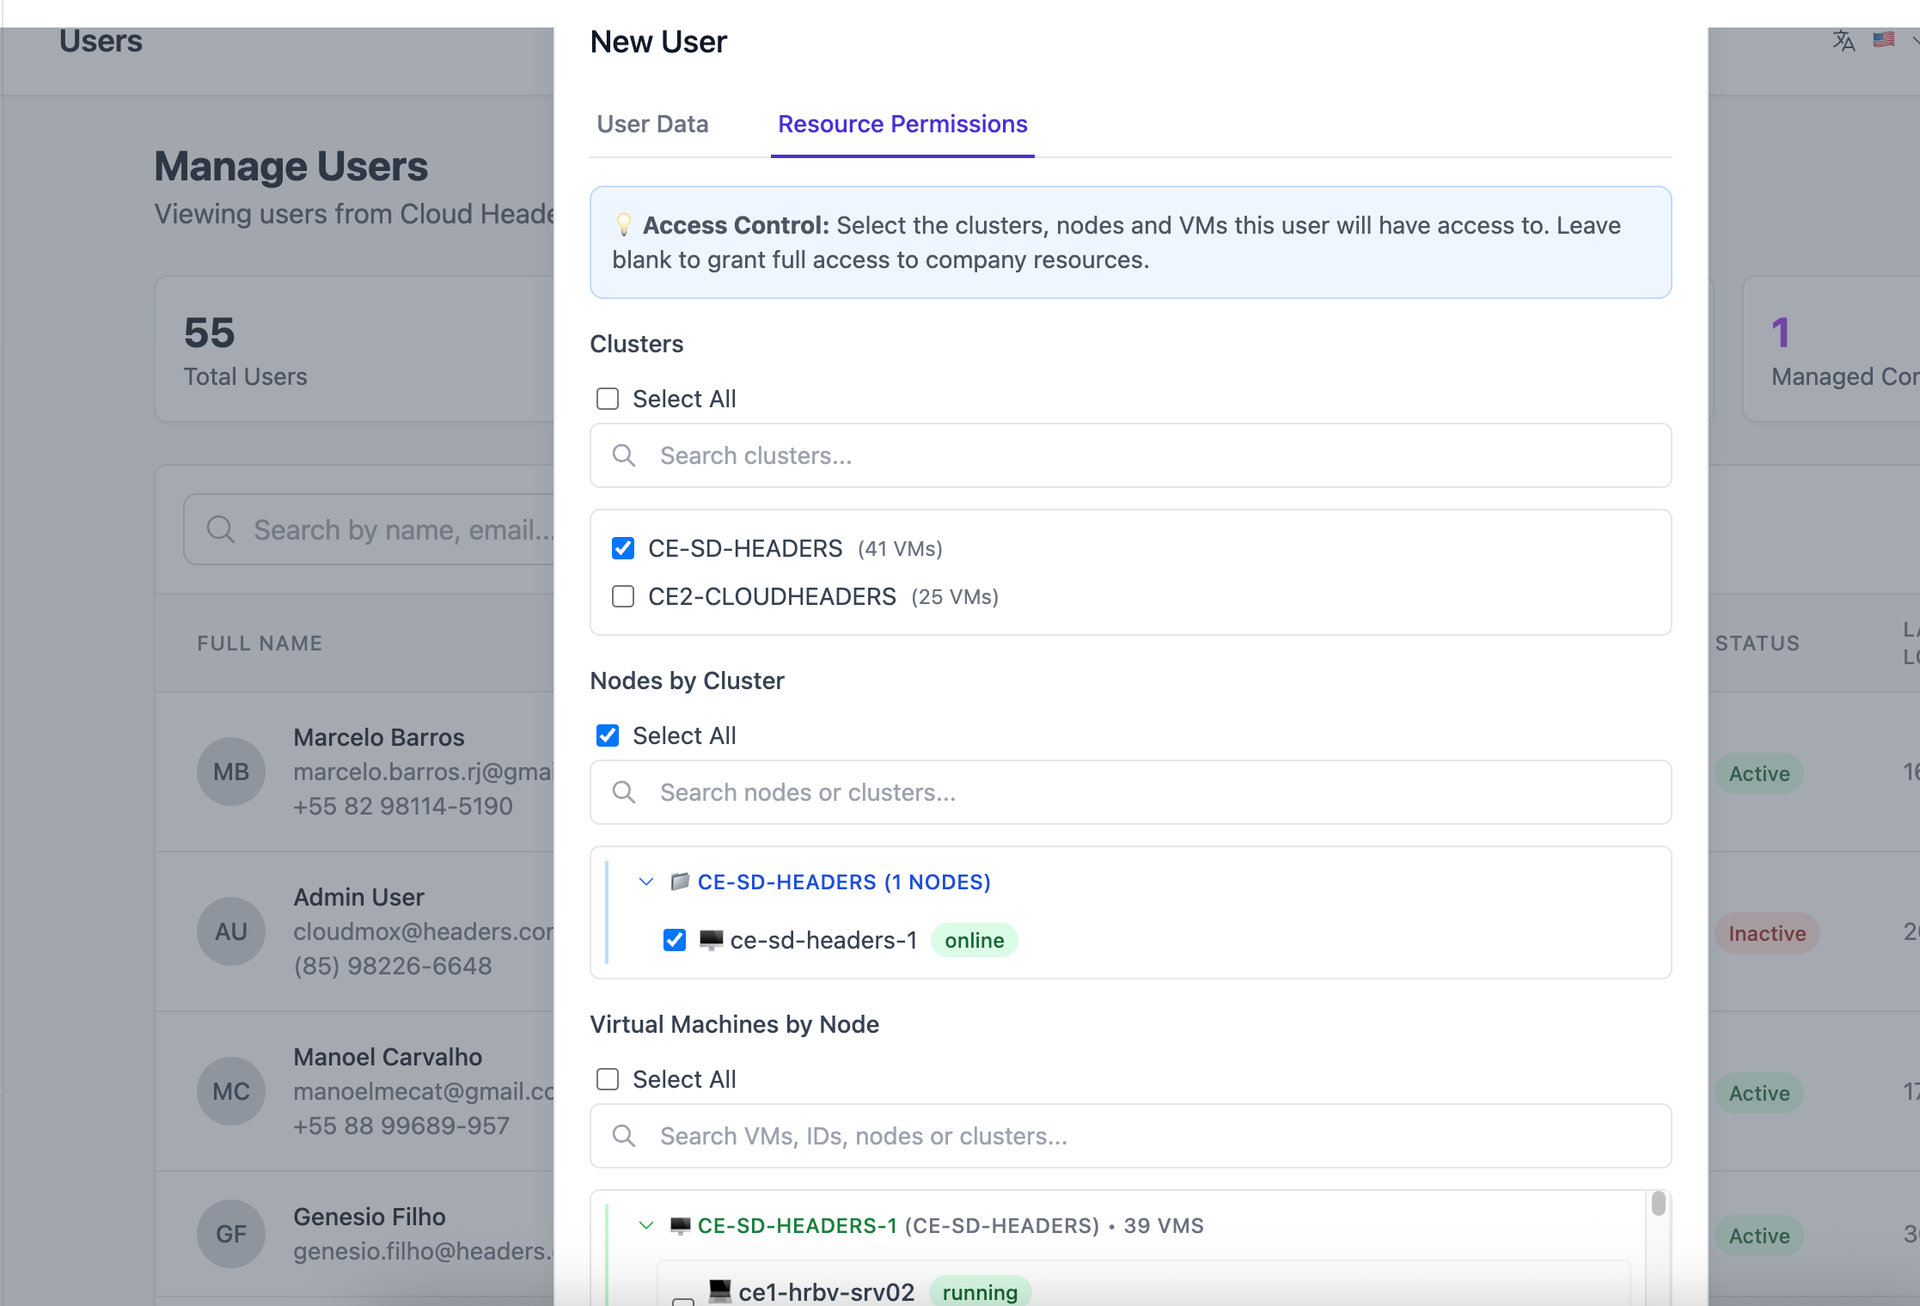Click the Search clusters input field

pos(1130,456)
